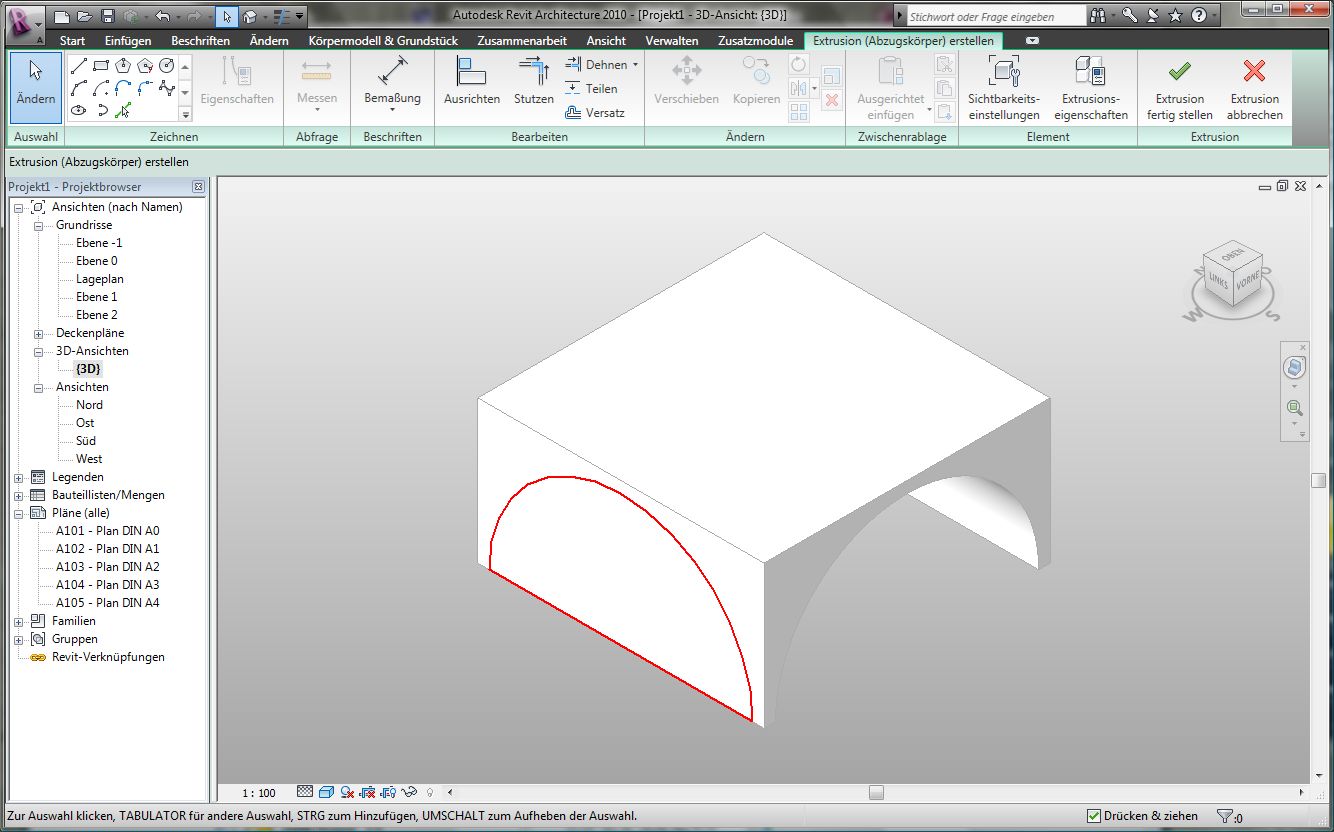The height and width of the screenshot is (832, 1334).
Task: Toggle shadows off icon in view bar
Action: 347,793
